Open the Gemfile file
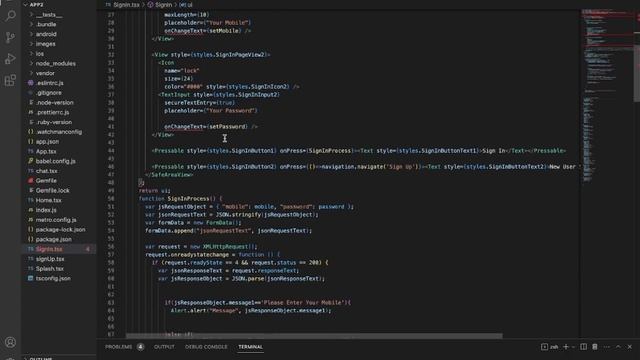This screenshot has width=640, height=360. pyautogui.click(x=46, y=180)
